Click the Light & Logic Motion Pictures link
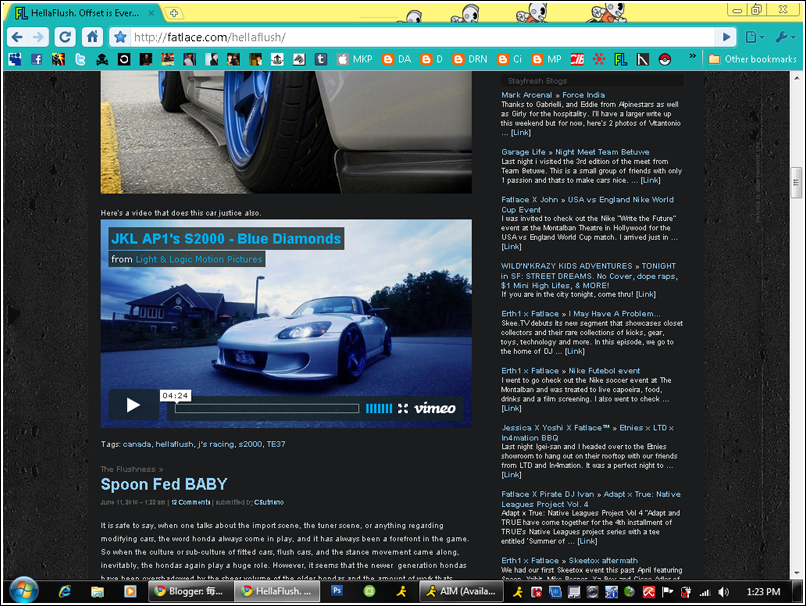This screenshot has width=806, height=606. pyautogui.click(x=199, y=259)
